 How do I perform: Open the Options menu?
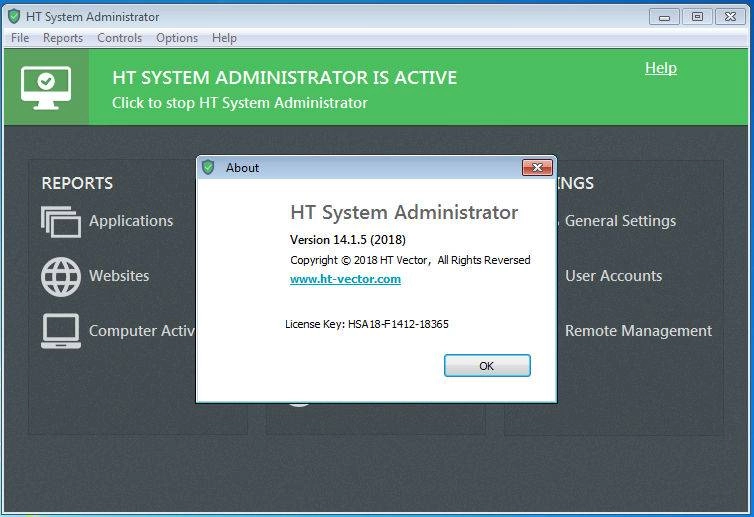pos(177,38)
